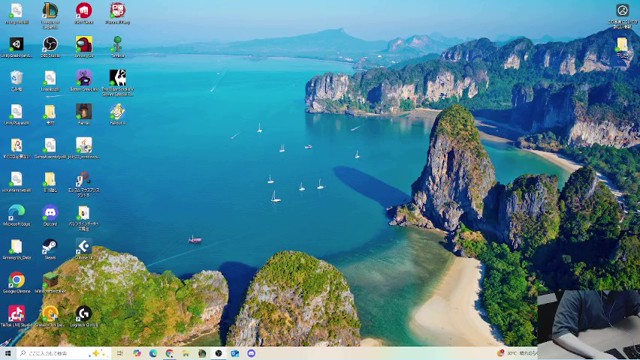The image size is (640, 360).
Task: Launch Steam from the desktop
Action: [50, 247]
